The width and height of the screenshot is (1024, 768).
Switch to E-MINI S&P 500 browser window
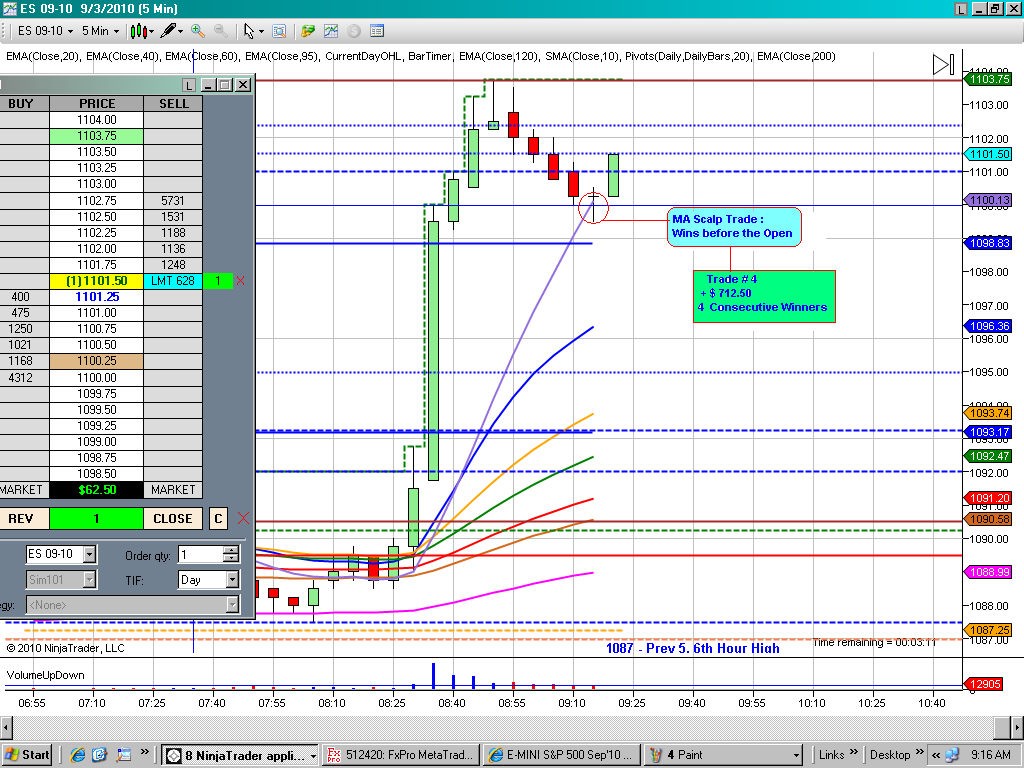[562, 755]
